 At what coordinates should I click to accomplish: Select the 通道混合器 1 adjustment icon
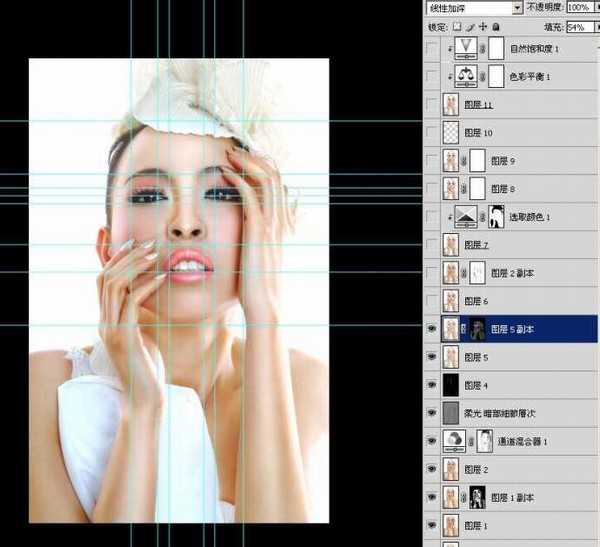click(452, 440)
